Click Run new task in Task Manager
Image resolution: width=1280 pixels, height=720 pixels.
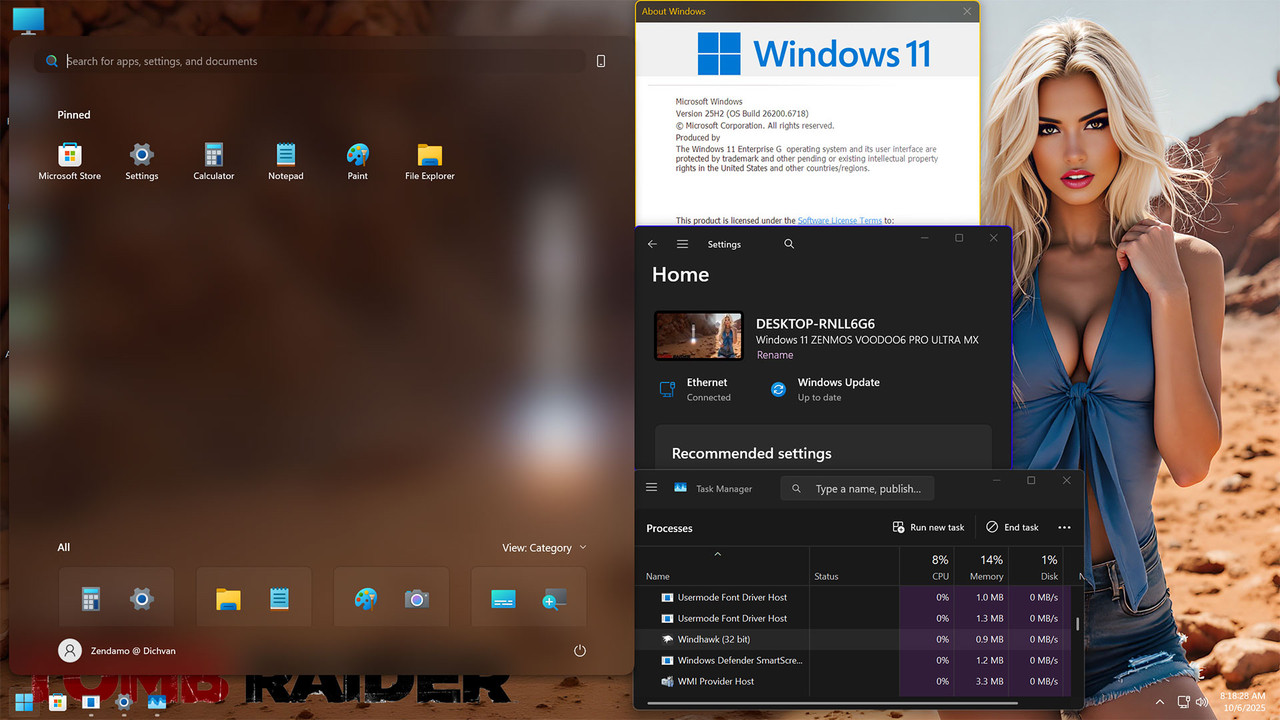[928, 527]
